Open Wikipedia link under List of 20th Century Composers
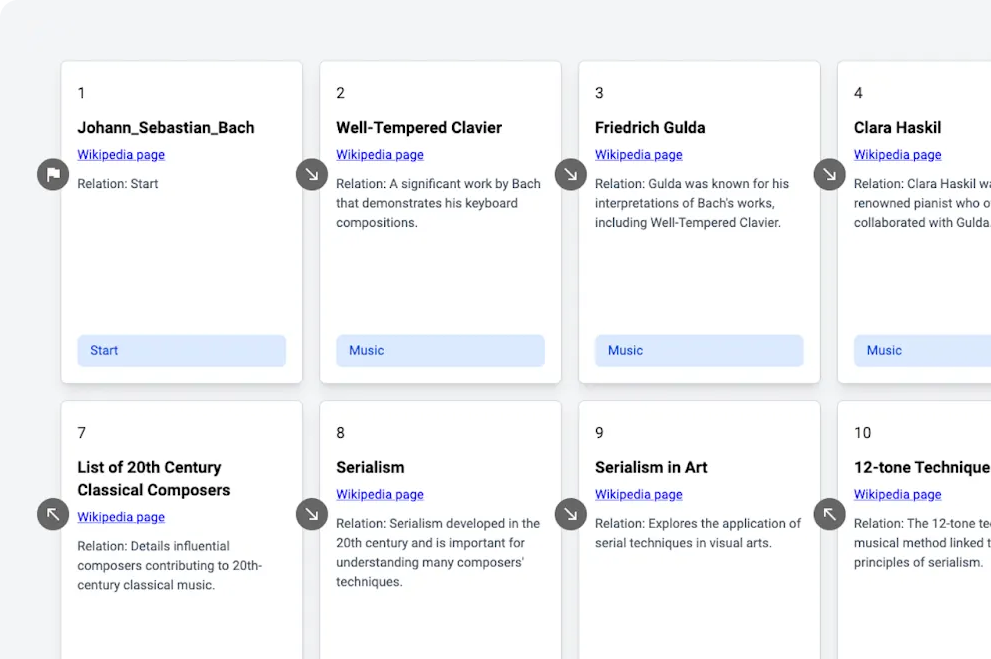991x659 pixels. click(x=121, y=517)
